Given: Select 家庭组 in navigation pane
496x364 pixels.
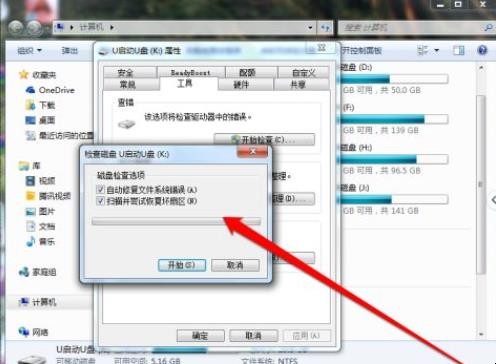Looking at the screenshot, I should (x=38, y=272).
